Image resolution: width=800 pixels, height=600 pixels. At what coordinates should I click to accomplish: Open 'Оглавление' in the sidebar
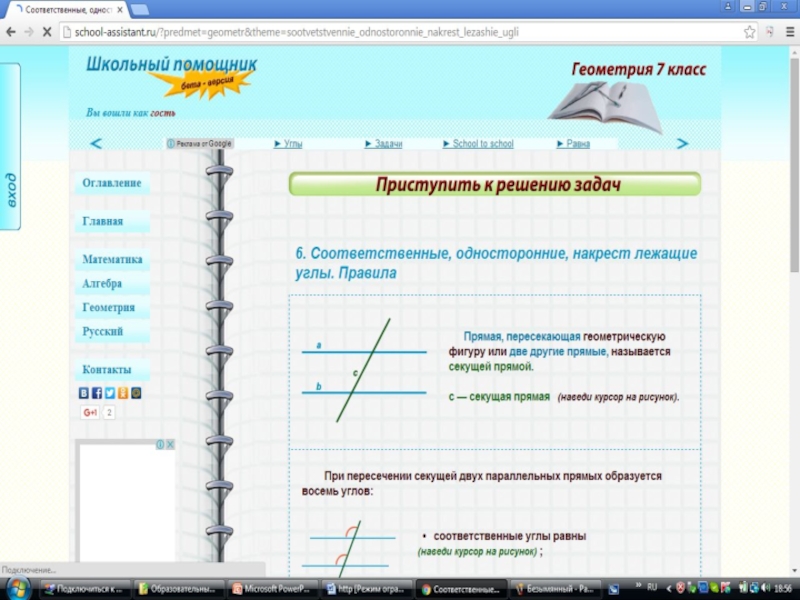pyautogui.click(x=112, y=183)
